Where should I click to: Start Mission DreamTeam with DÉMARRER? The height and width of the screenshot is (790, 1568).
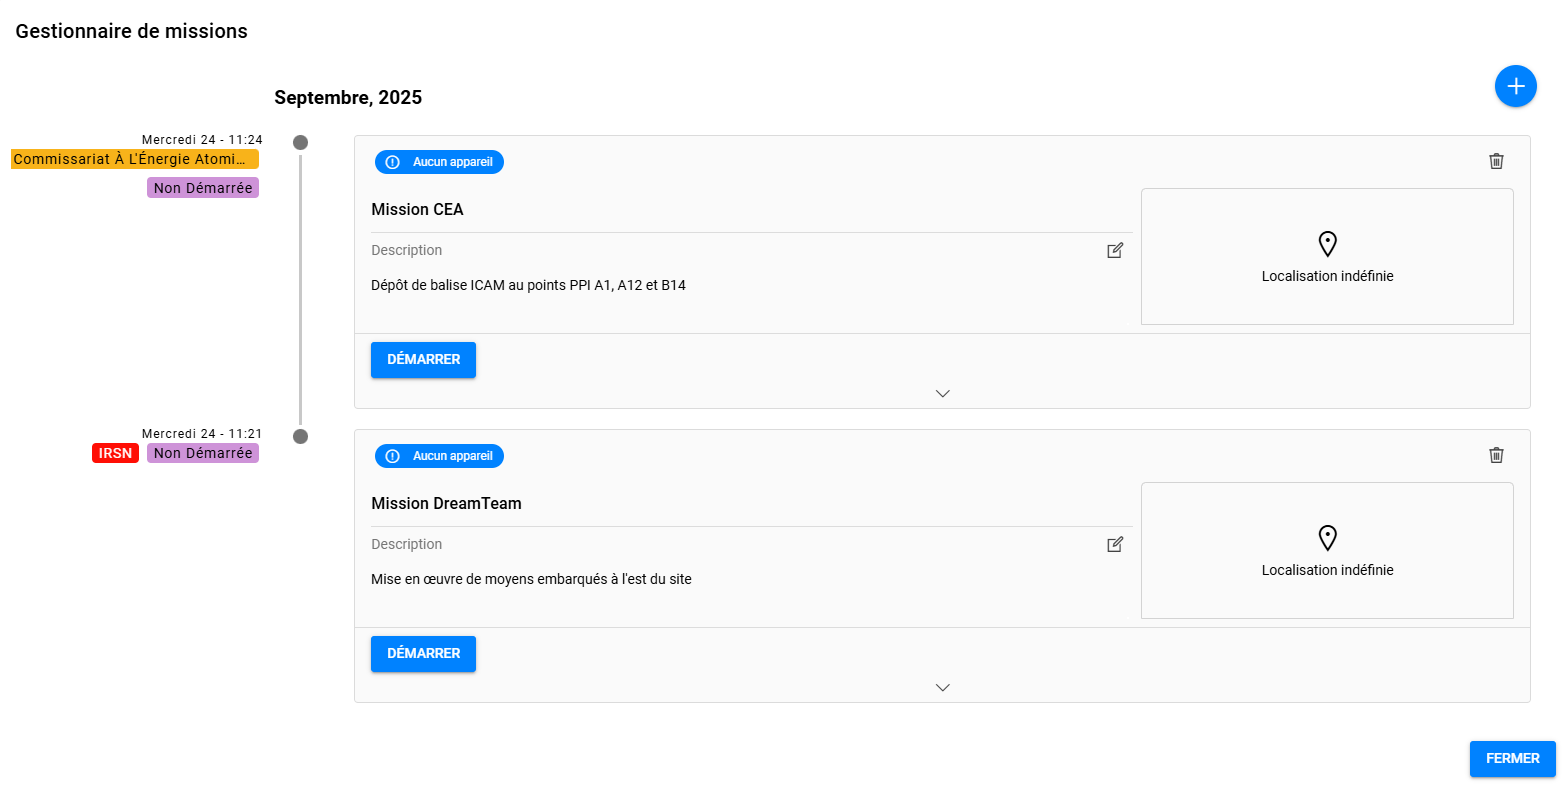click(x=423, y=654)
